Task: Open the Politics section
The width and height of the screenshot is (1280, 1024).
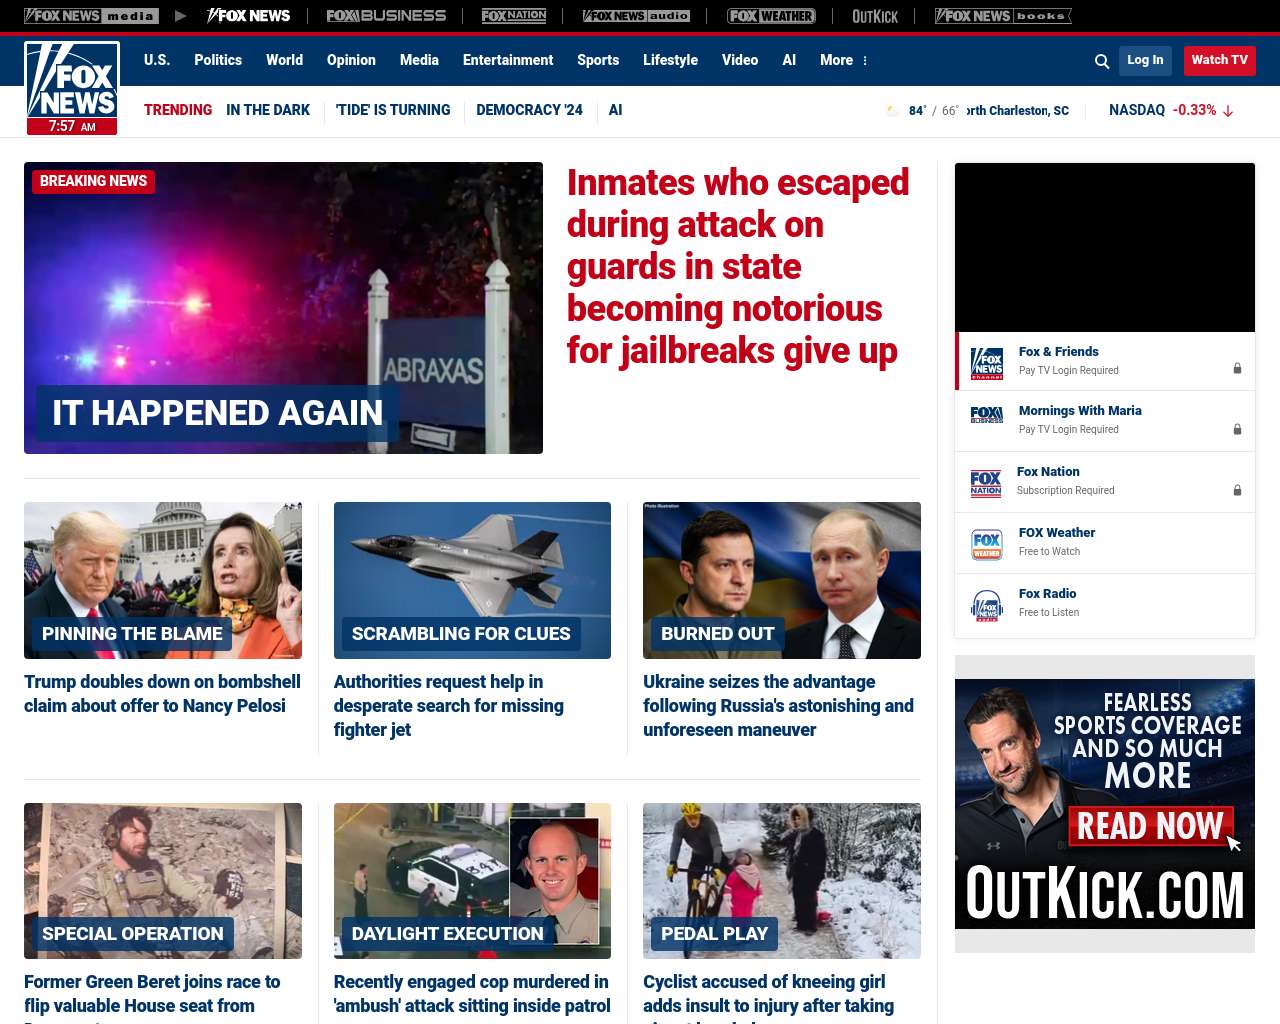Action: 218,60
